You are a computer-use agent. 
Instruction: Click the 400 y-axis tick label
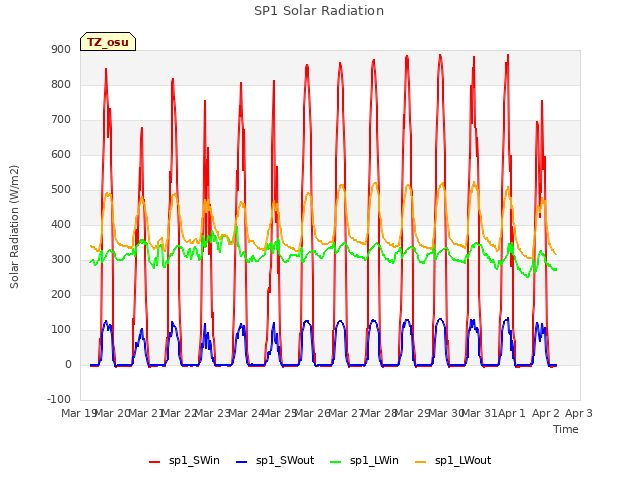61,224
